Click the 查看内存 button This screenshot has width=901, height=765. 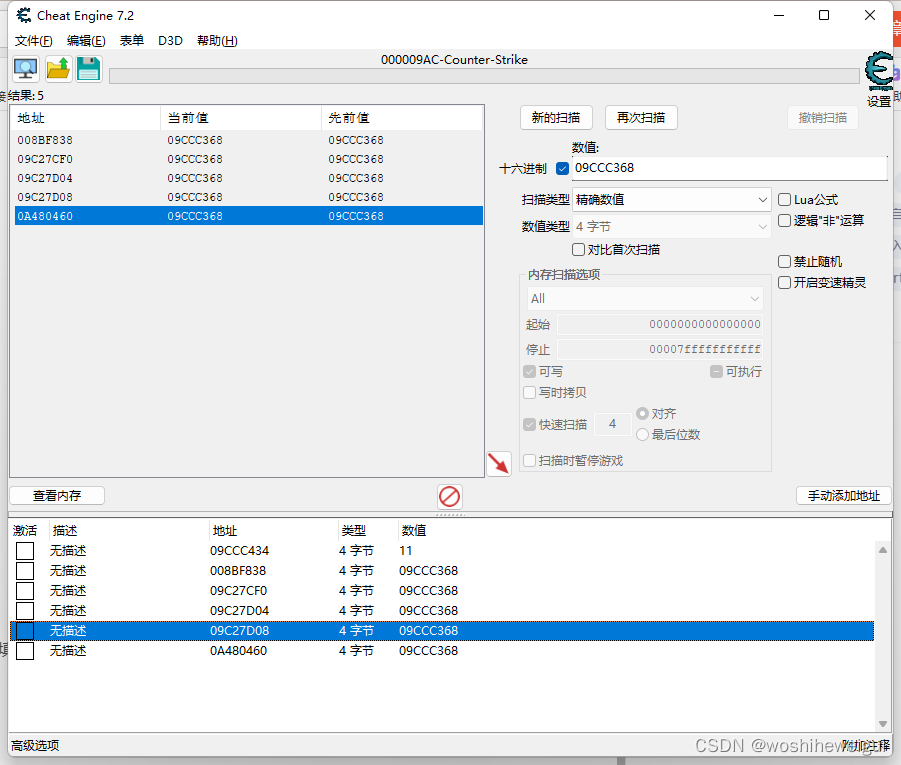(x=57, y=495)
